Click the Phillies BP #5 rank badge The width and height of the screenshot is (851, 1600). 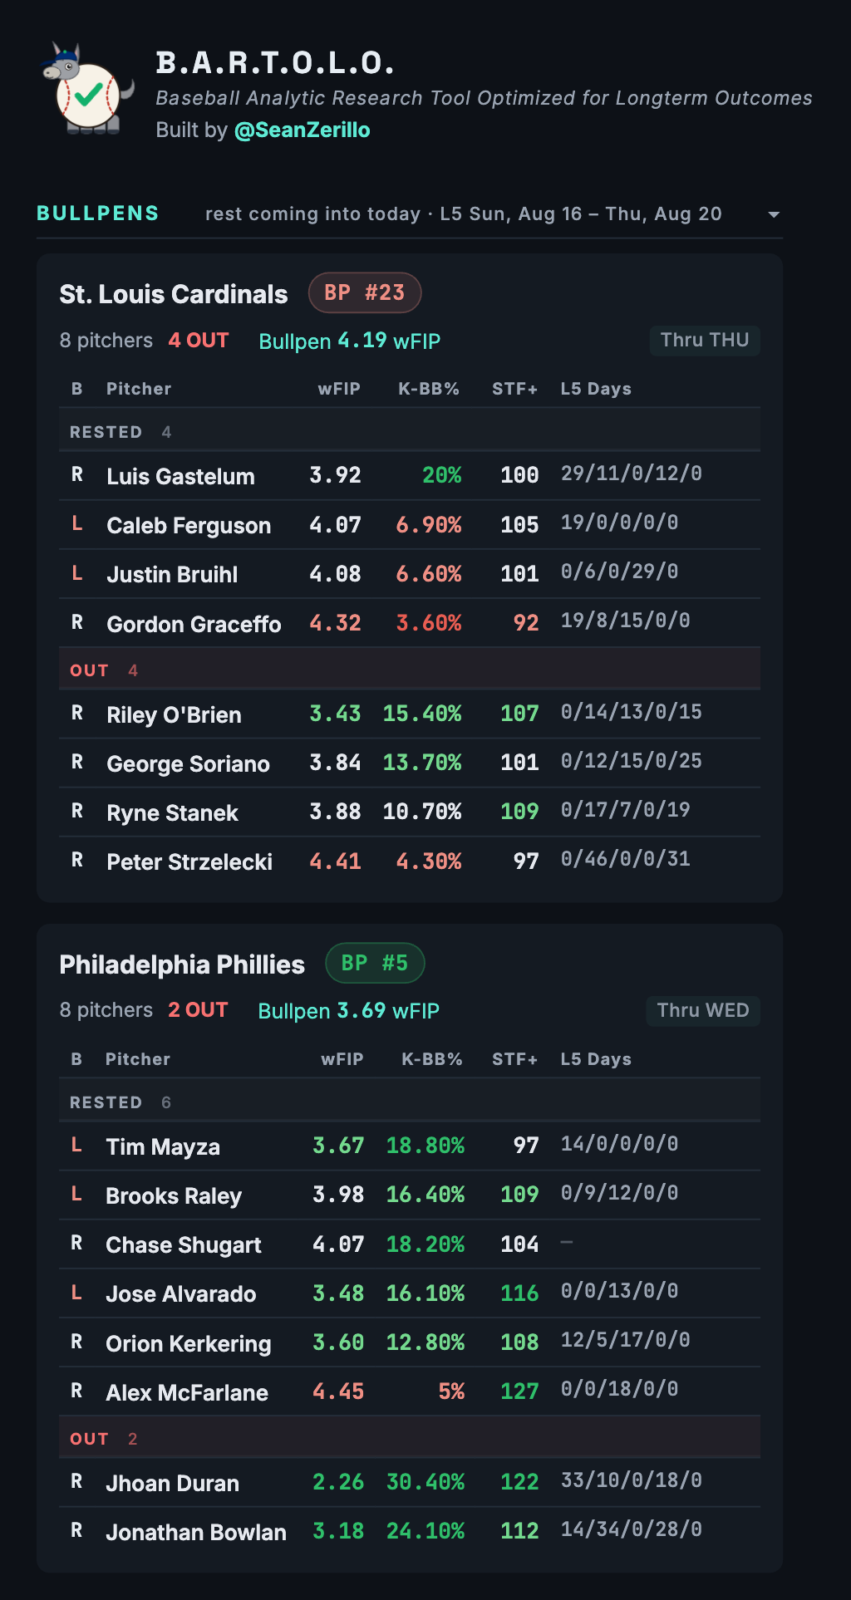pyautogui.click(x=375, y=963)
